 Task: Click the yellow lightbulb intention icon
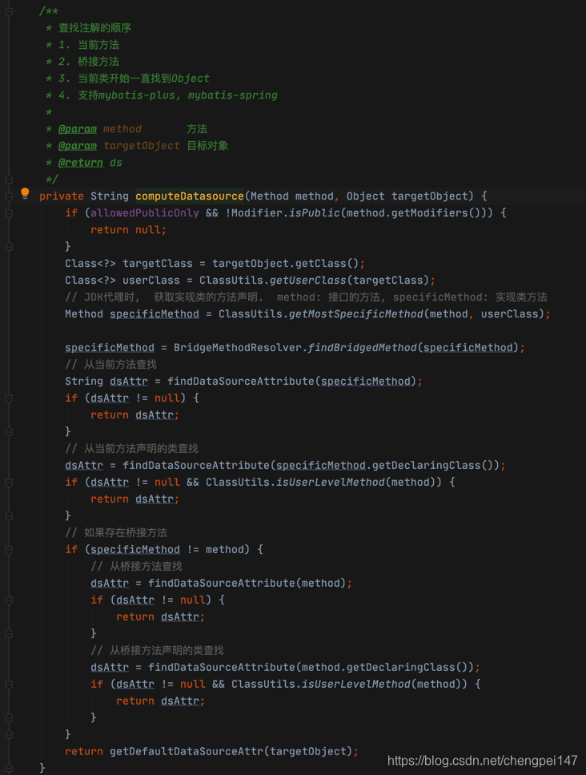pyautogui.click(x=25, y=193)
